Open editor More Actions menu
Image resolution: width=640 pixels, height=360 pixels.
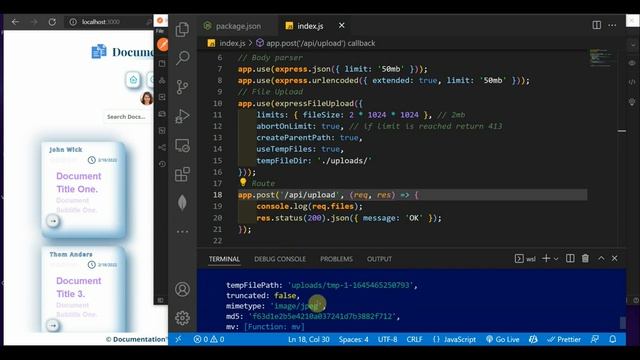coord(612,25)
